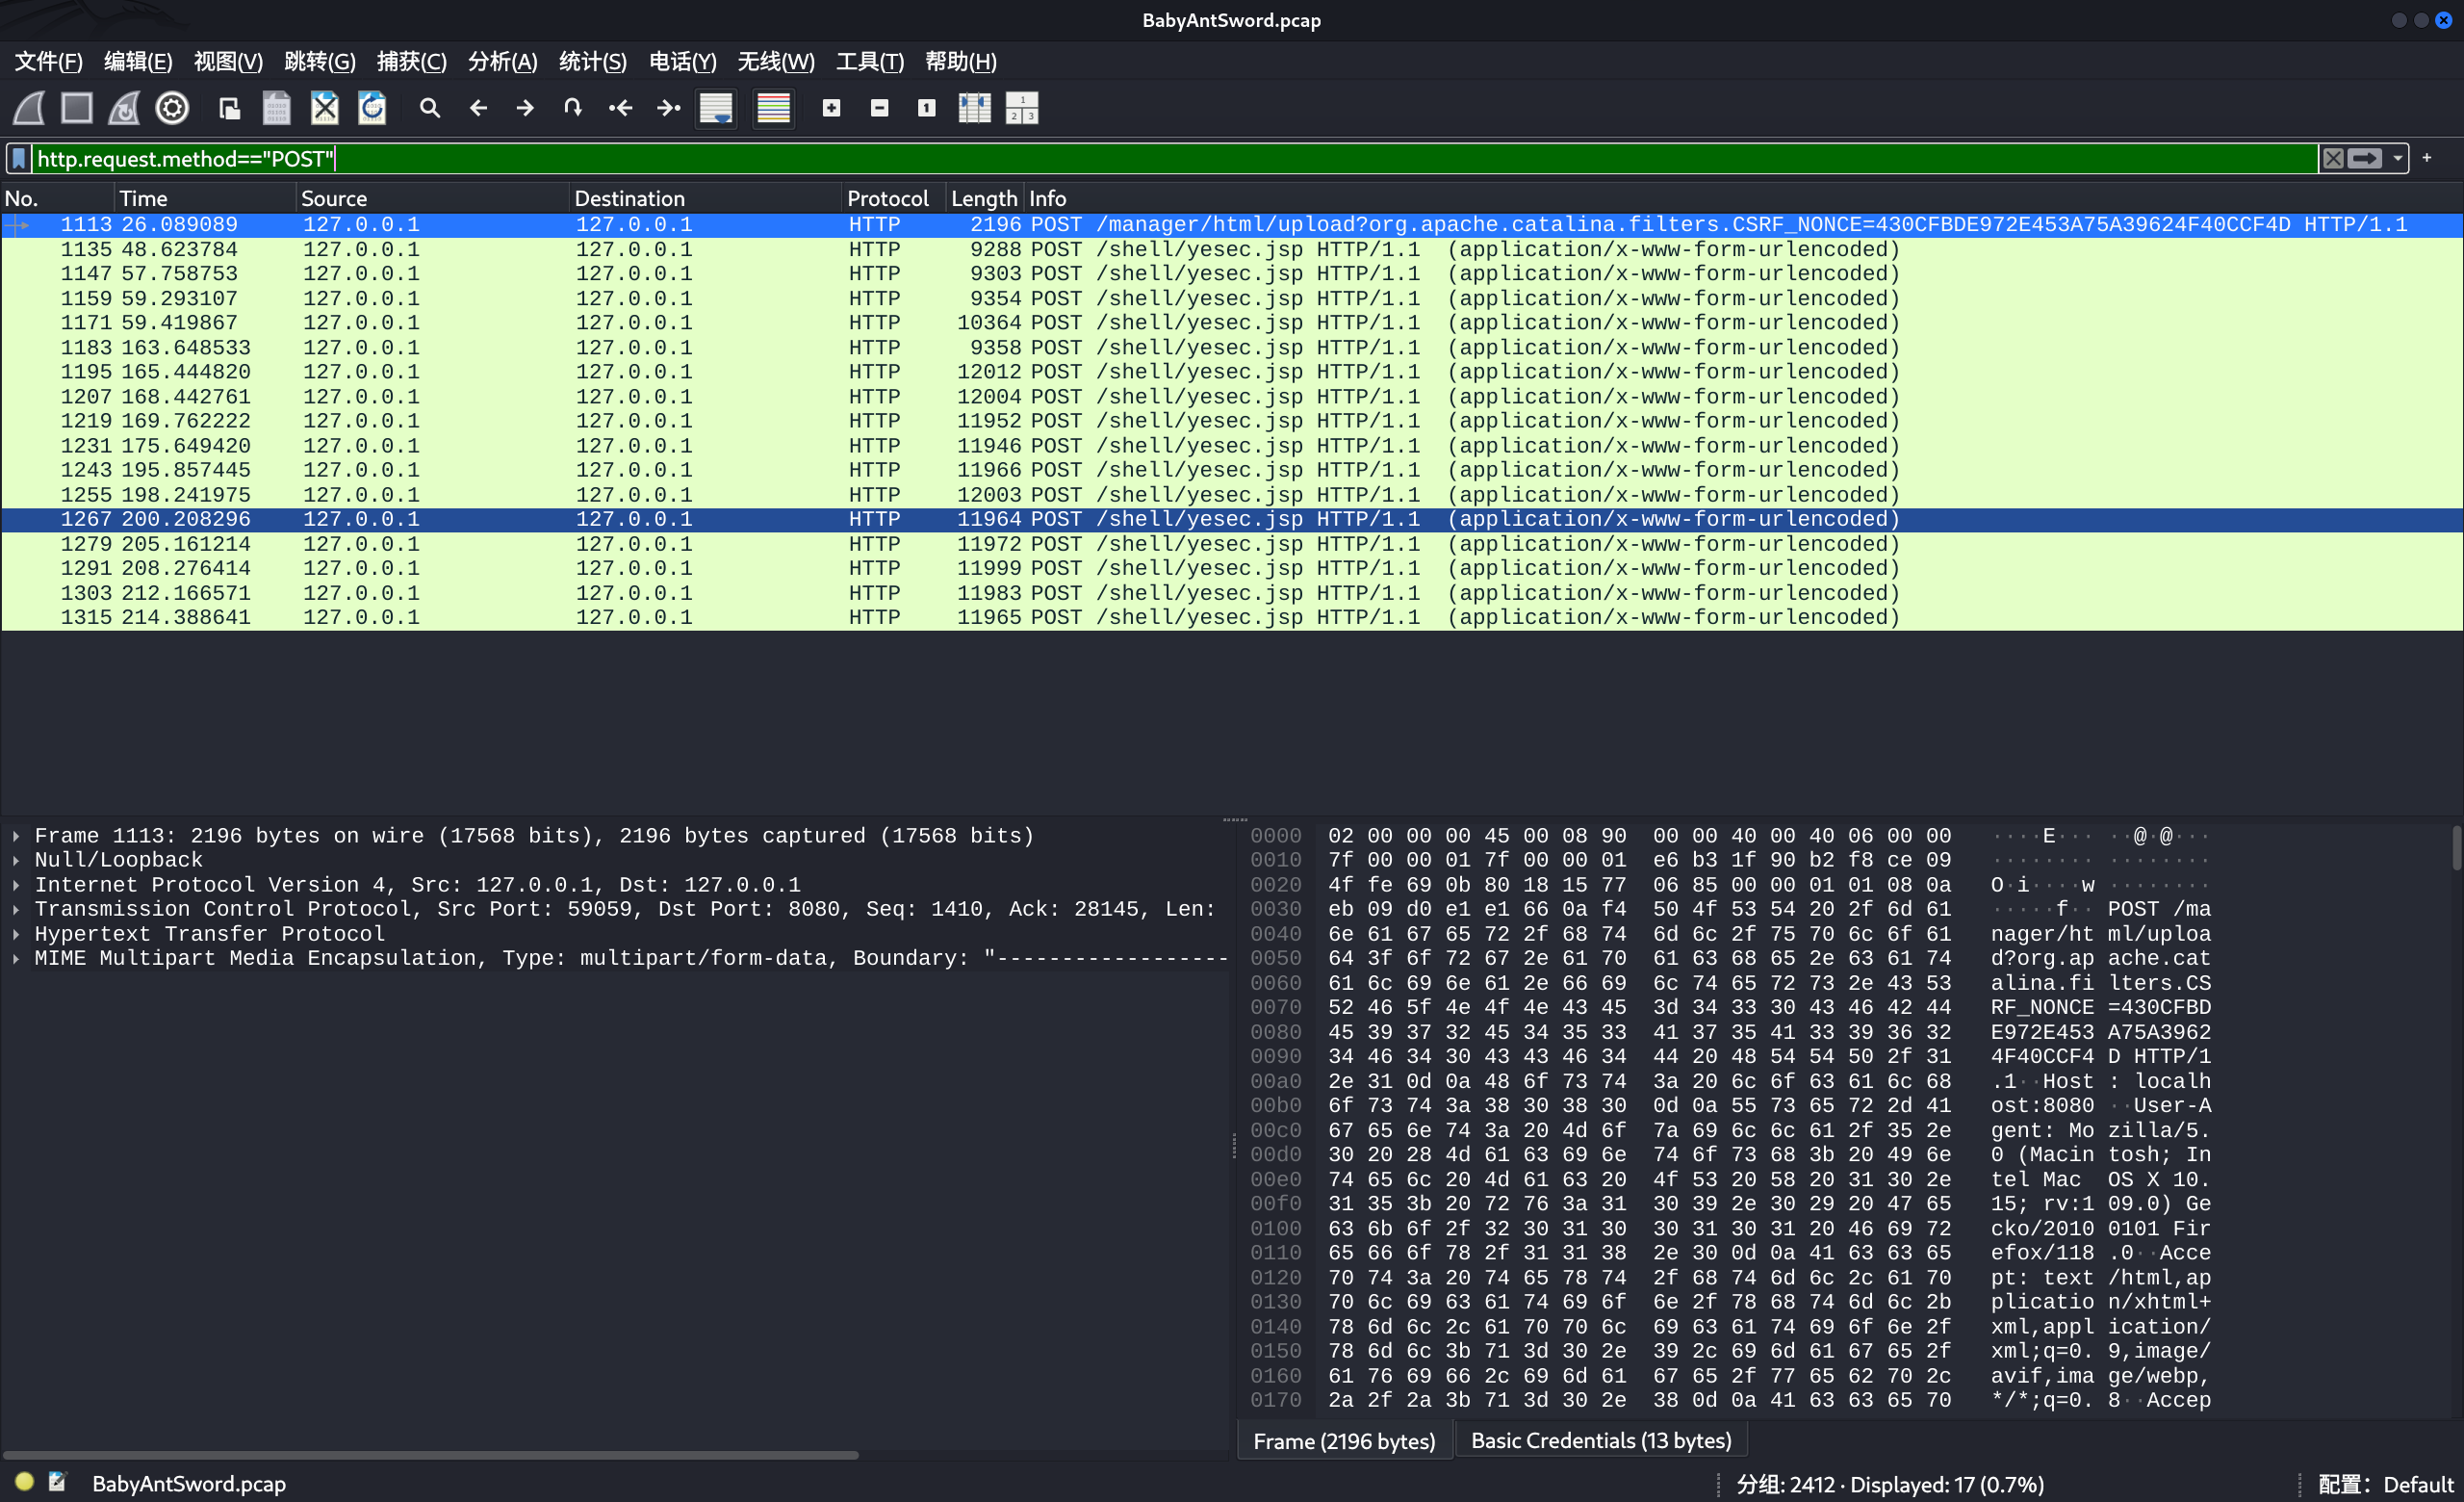Open capture options gear icon

click(172, 108)
